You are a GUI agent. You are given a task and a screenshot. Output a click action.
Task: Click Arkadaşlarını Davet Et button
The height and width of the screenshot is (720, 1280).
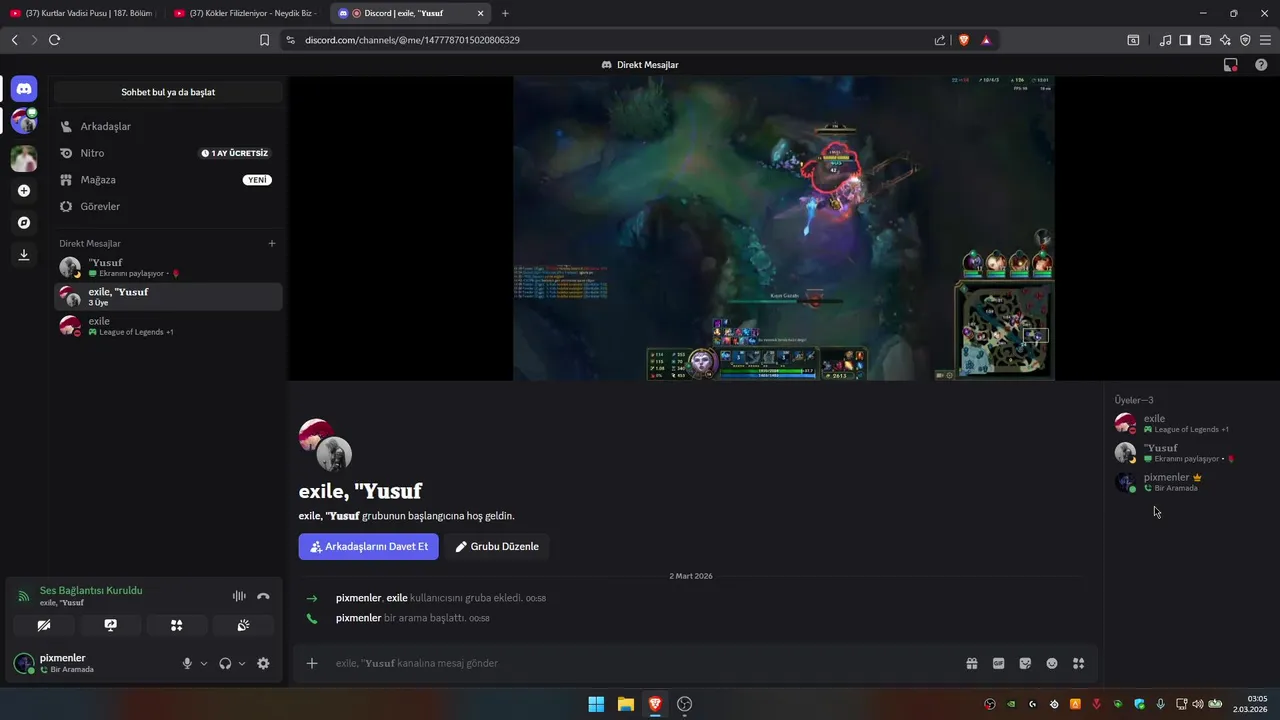click(x=369, y=547)
